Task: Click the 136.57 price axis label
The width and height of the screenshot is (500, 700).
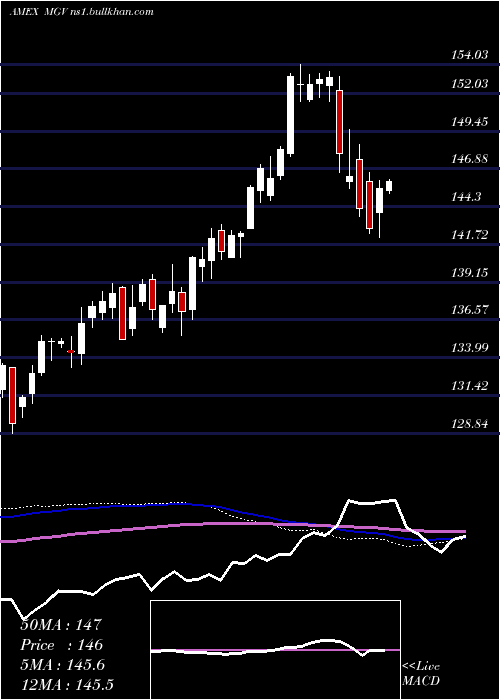Action: (x=468, y=309)
